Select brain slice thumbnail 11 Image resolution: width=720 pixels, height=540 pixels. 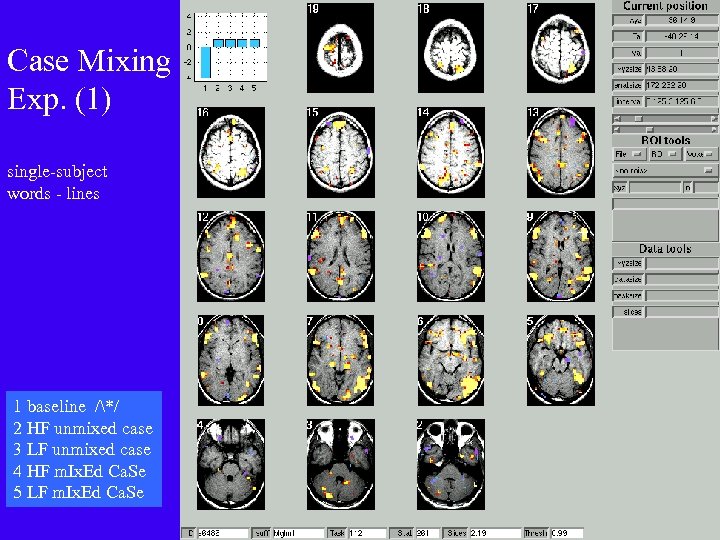pyautogui.click(x=341, y=256)
